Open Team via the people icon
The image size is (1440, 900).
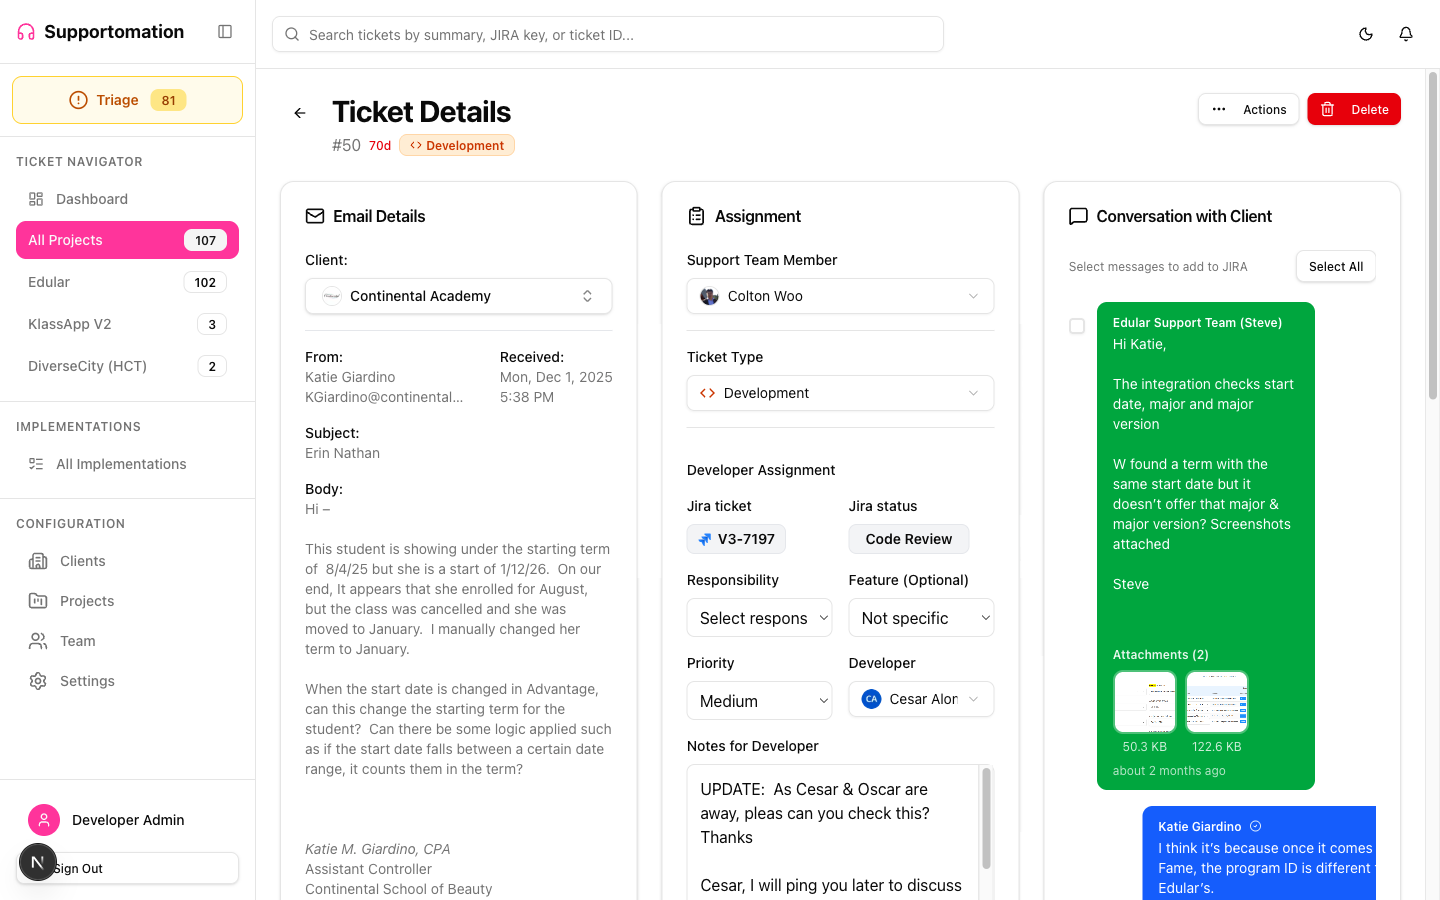tap(40, 641)
